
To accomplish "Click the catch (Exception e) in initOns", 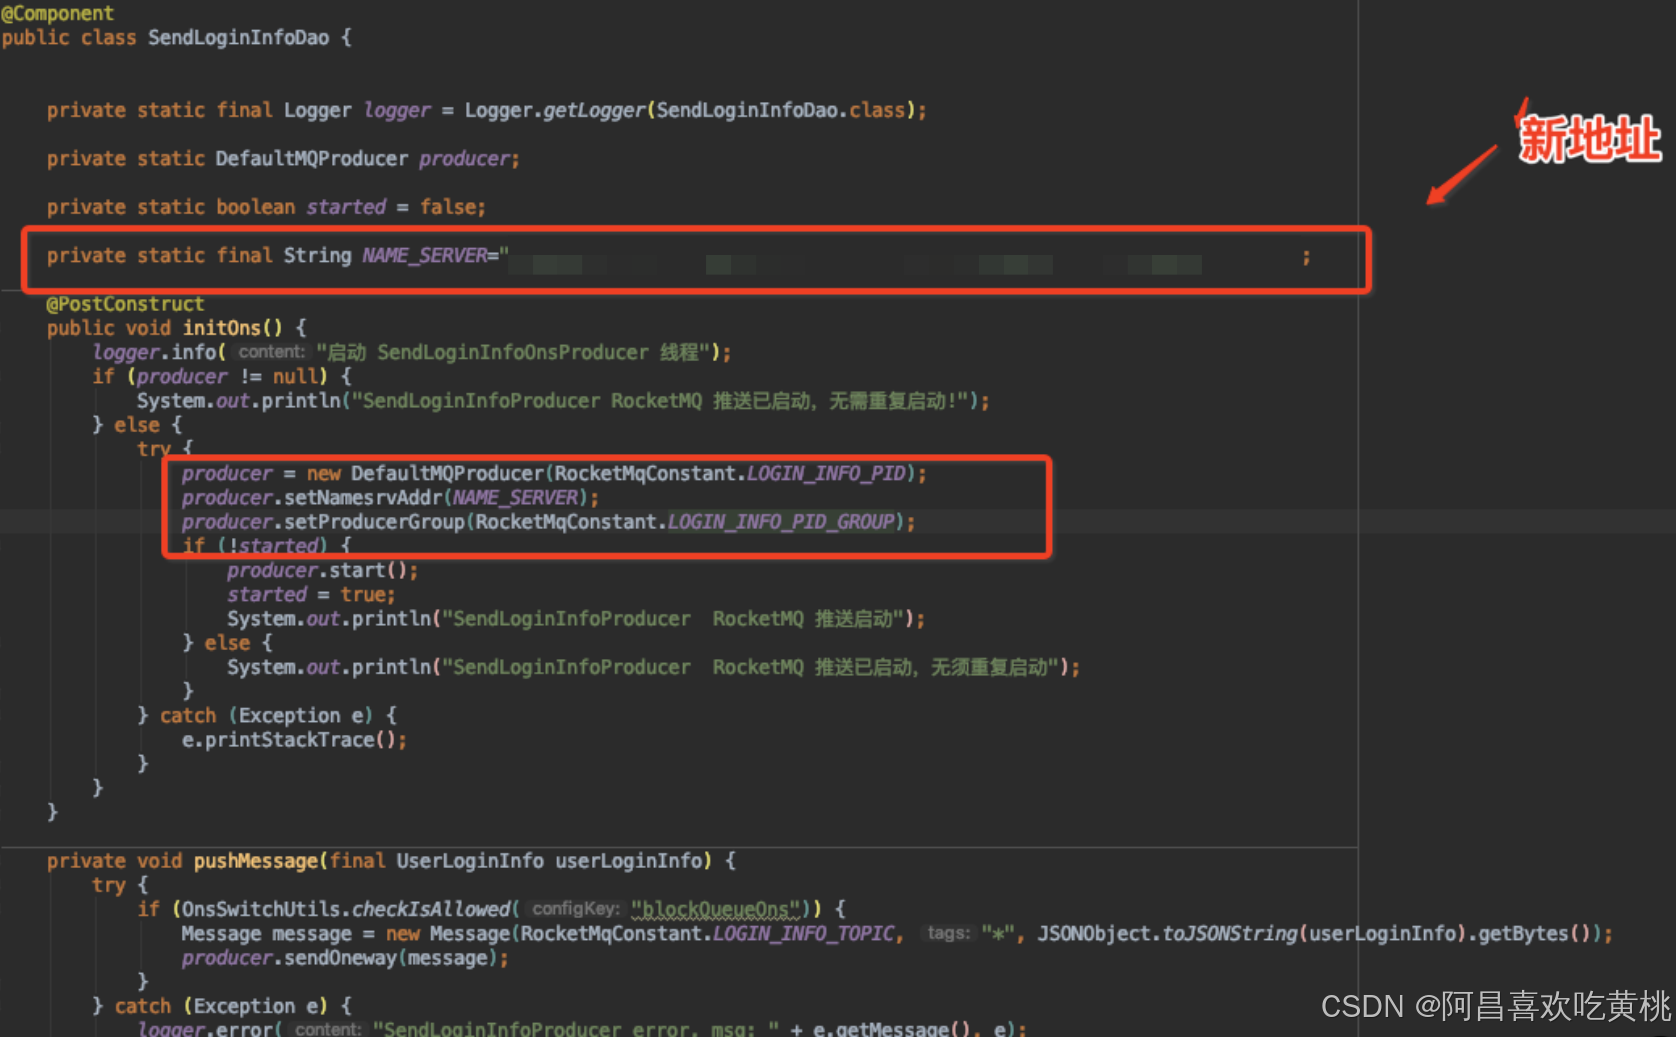I will pos(267,715).
